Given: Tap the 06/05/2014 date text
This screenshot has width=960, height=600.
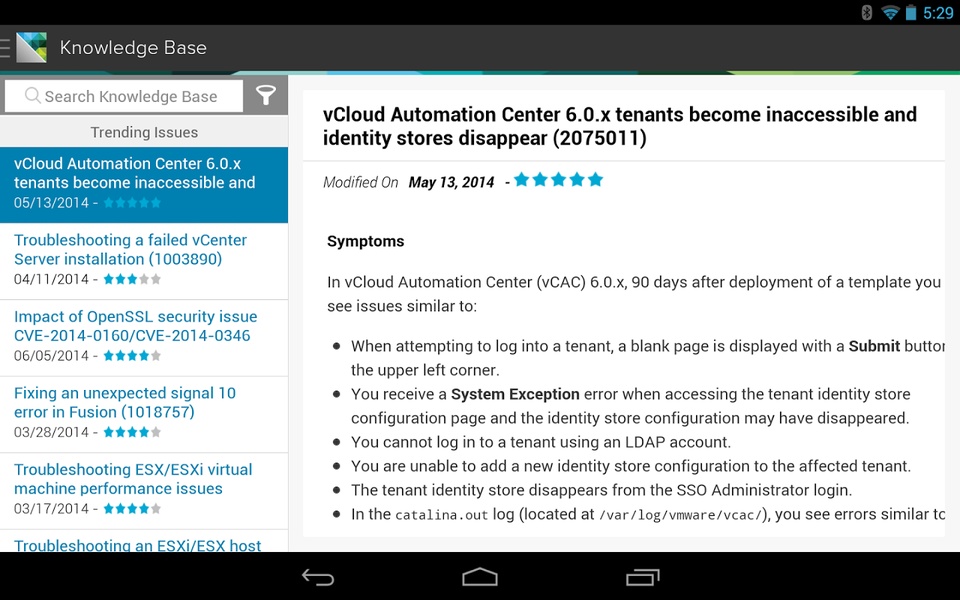Looking at the screenshot, I should coord(51,356).
